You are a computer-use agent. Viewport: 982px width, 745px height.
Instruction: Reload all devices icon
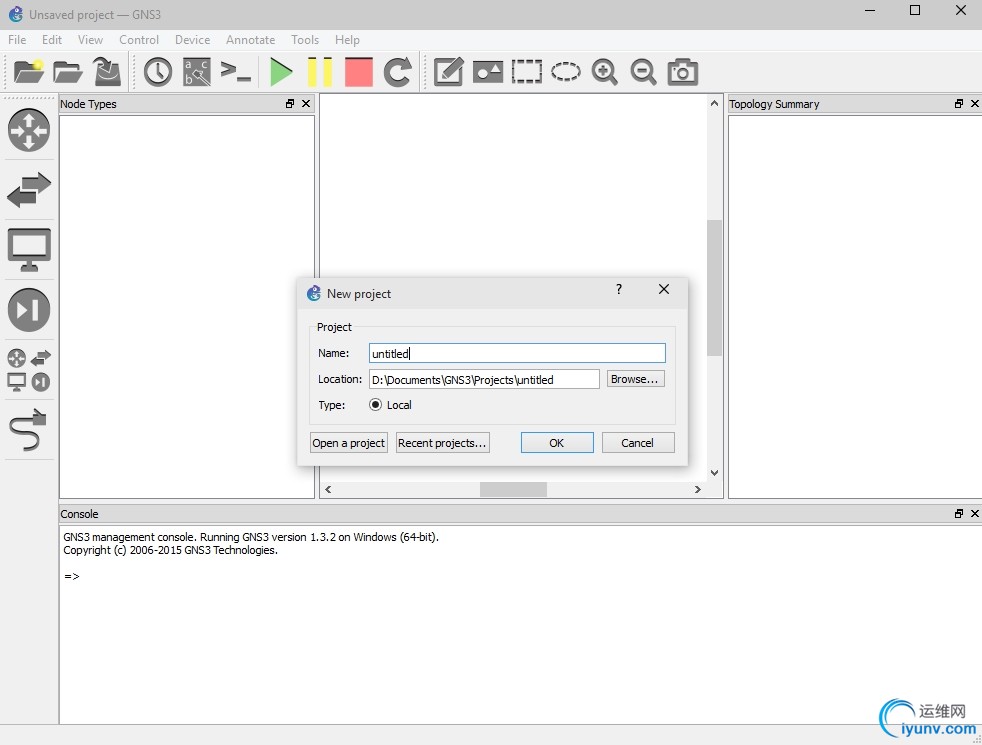click(x=398, y=71)
